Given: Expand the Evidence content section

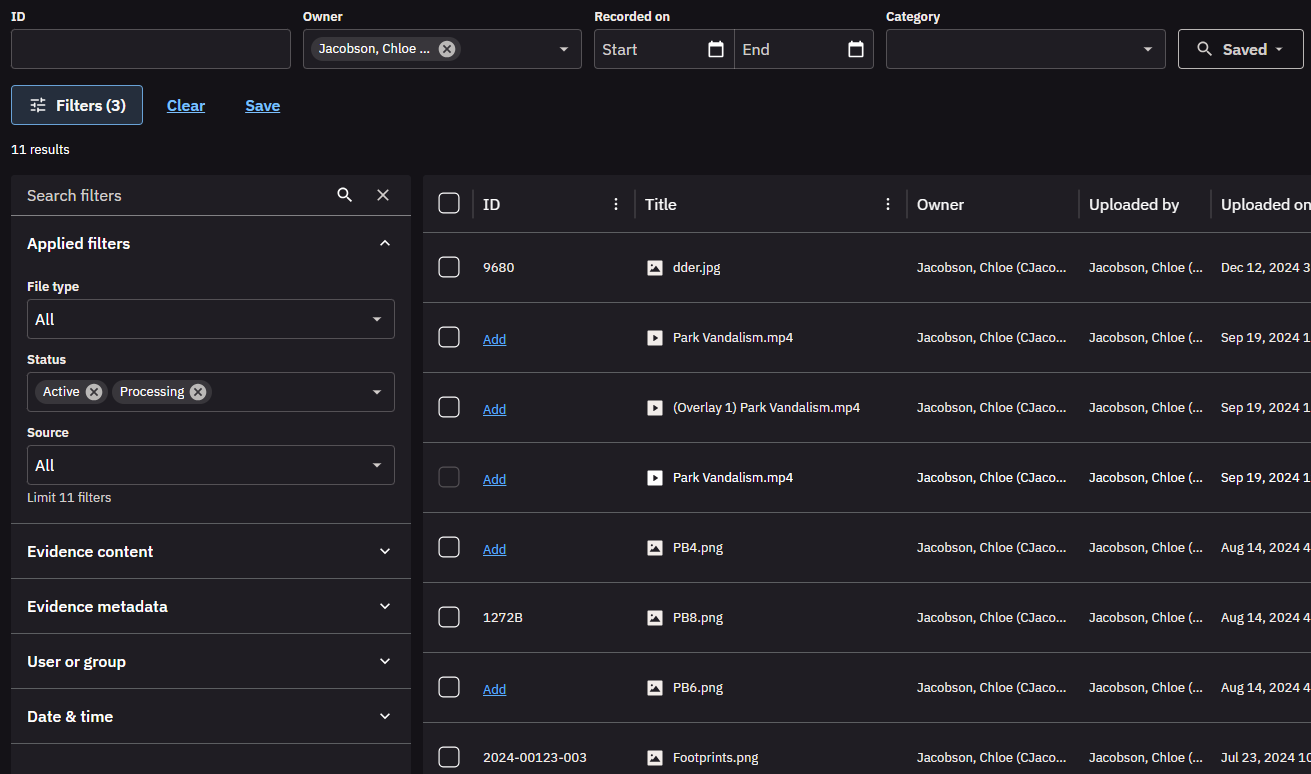Looking at the screenshot, I should coord(211,551).
